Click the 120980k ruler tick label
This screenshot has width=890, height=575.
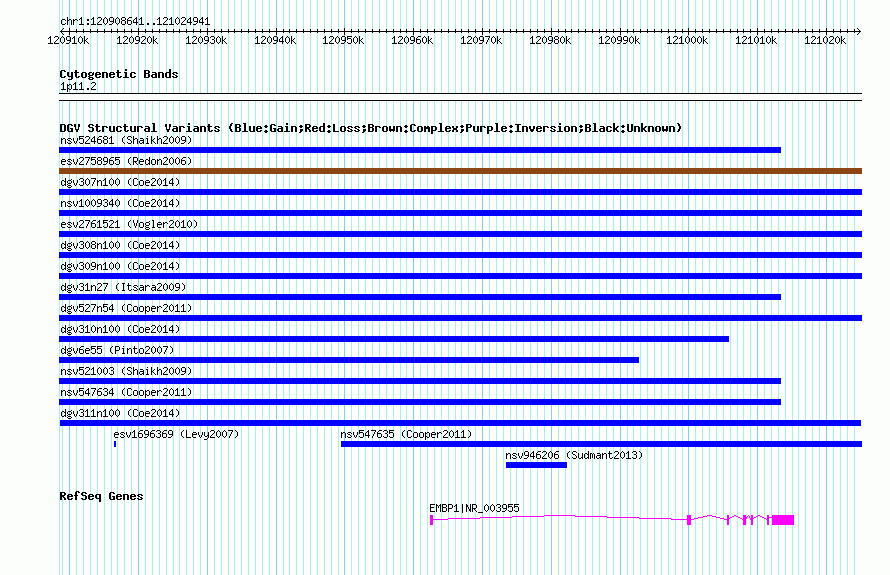549,40
